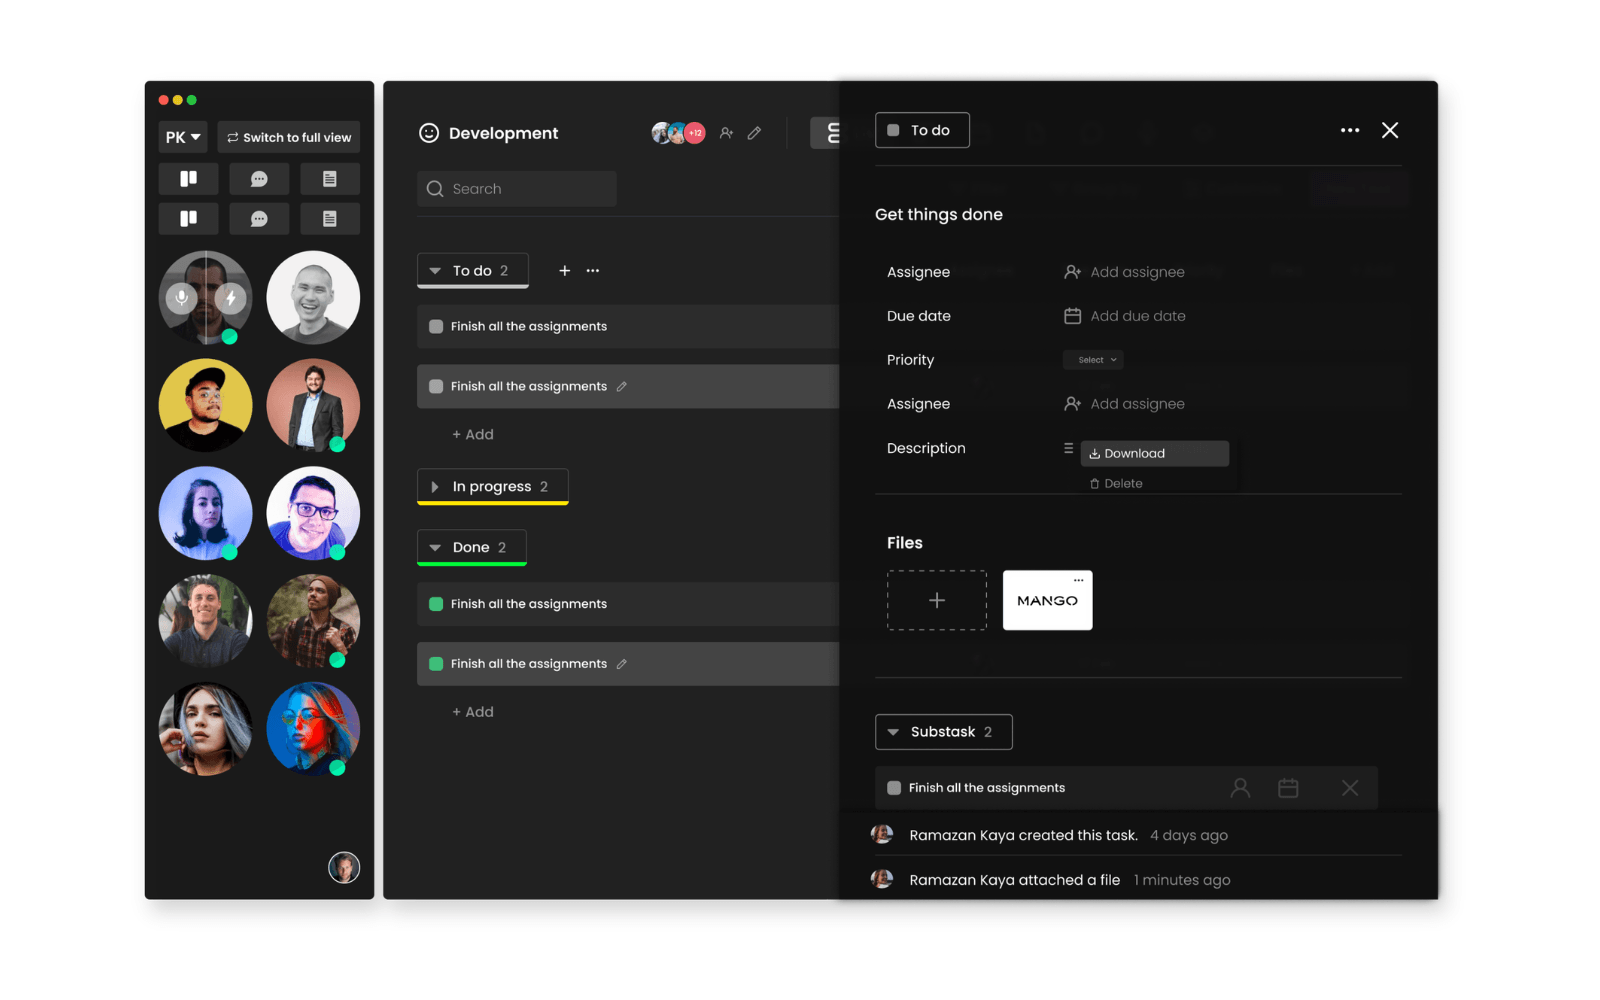Choose Delete from the menu
Image resolution: width=1600 pixels, height=1000 pixels.
tap(1117, 484)
